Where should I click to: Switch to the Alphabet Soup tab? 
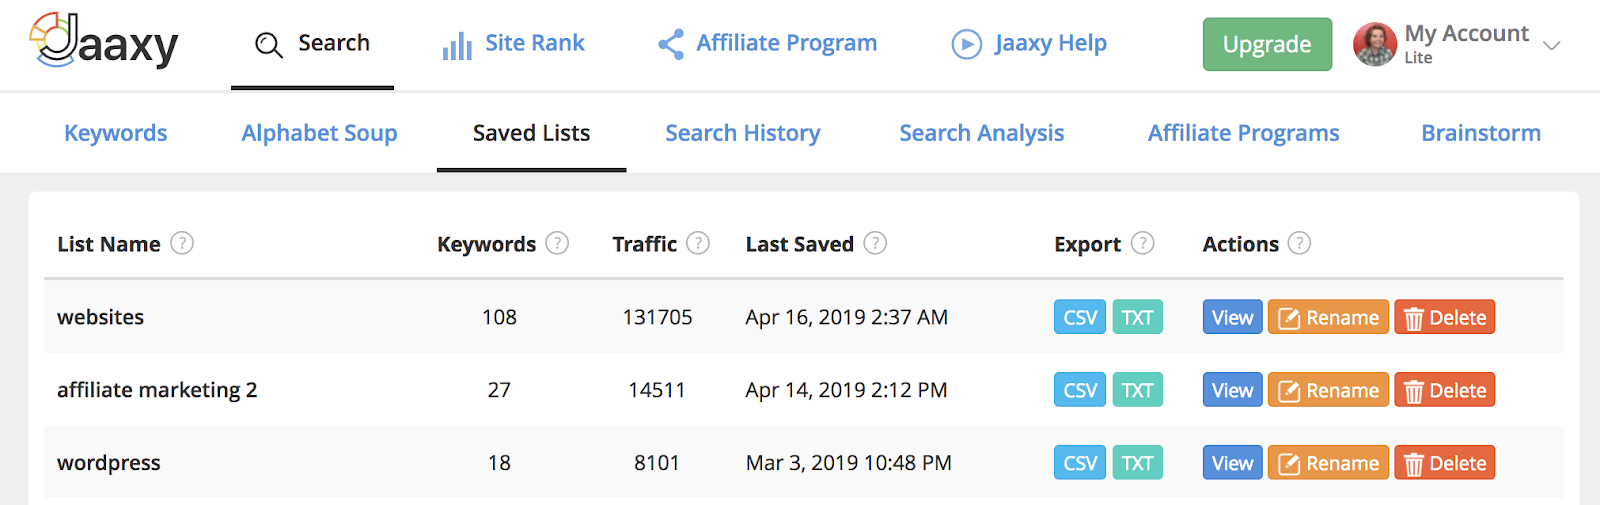coord(319,133)
